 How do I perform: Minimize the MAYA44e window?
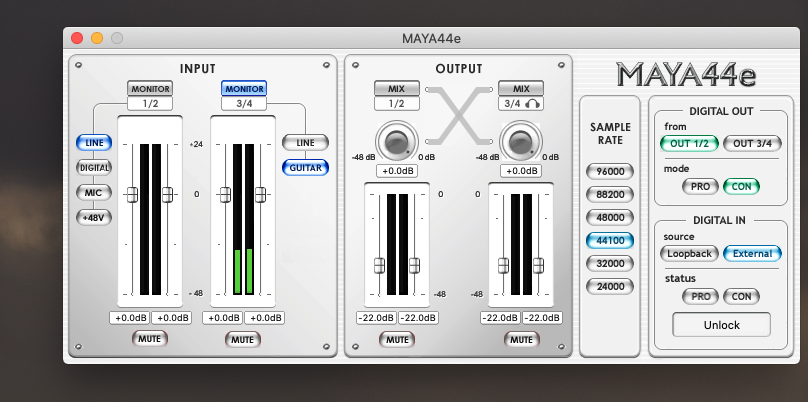coord(97,38)
